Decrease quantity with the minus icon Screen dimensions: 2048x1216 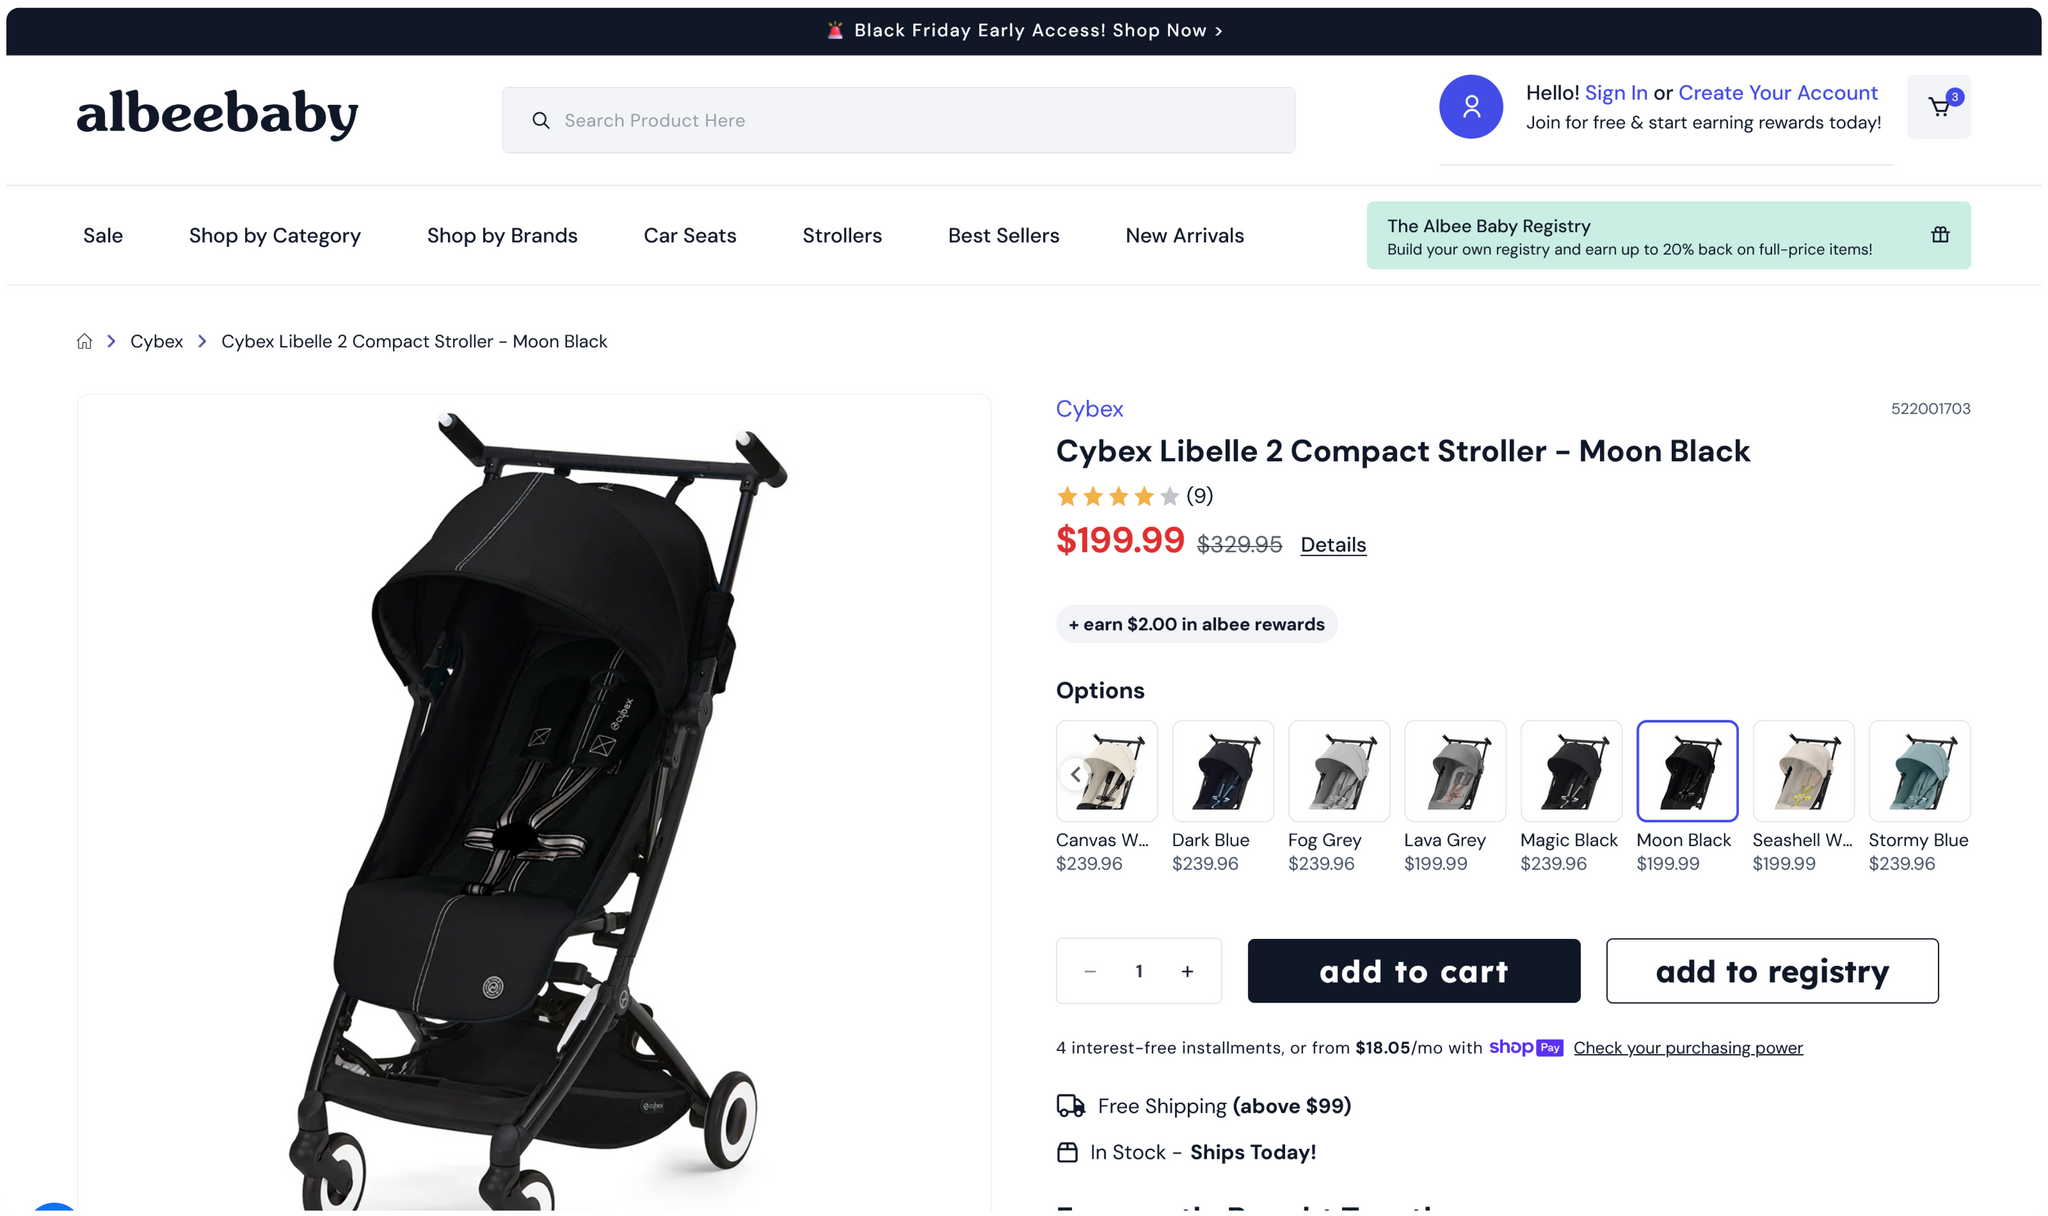click(x=1090, y=971)
